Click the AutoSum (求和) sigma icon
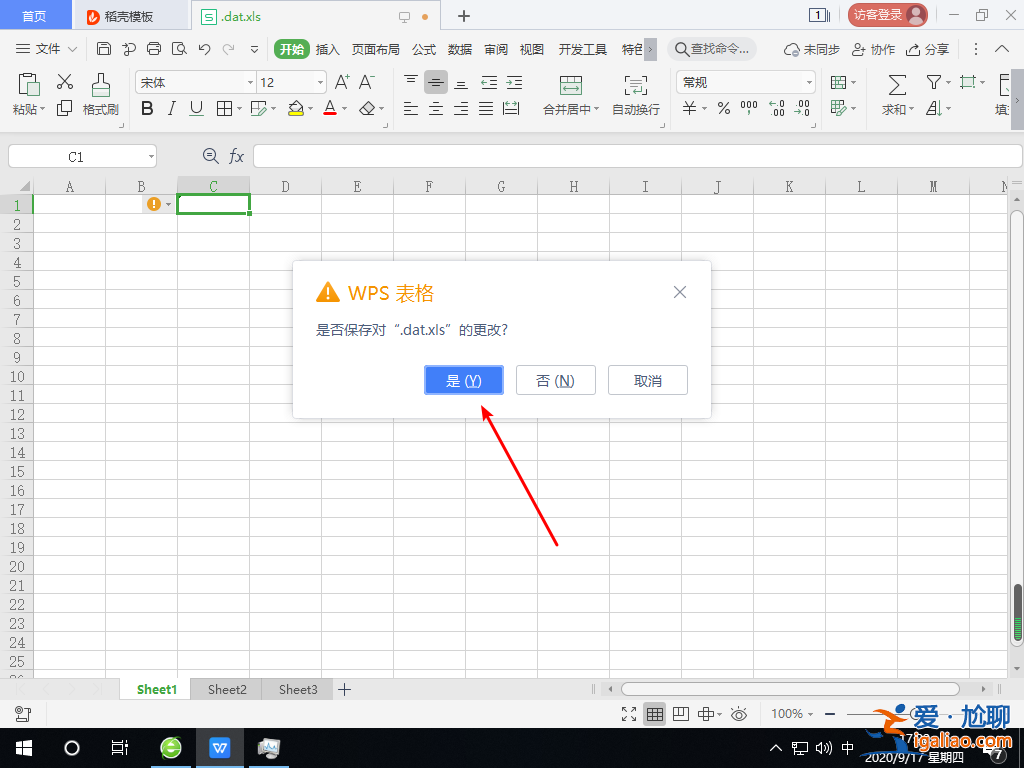This screenshot has width=1024, height=768. 897,84
